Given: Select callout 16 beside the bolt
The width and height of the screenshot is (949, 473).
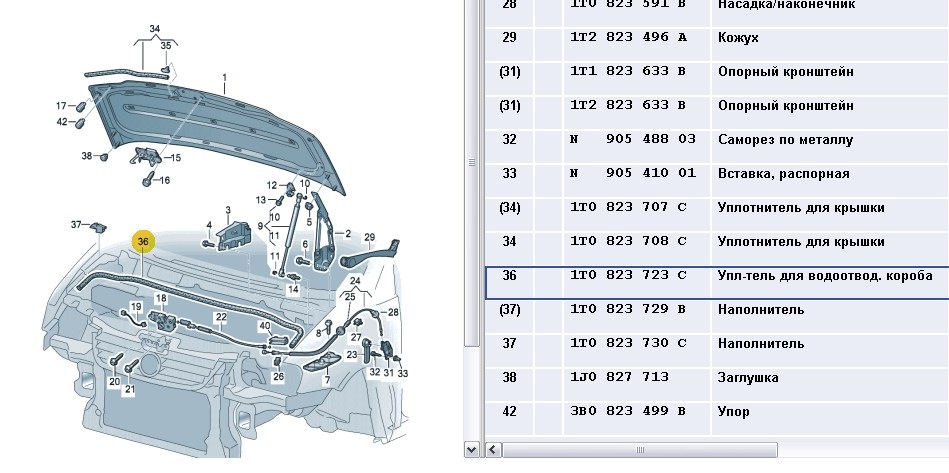Looking at the screenshot, I should [x=164, y=180].
